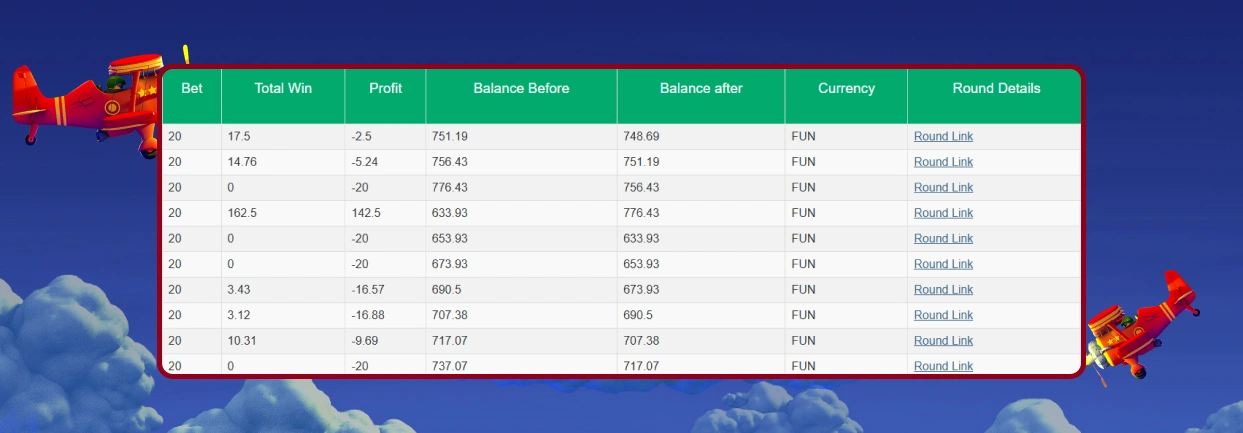Open Round Link for the 14.76 win row

pyautogui.click(x=943, y=162)
